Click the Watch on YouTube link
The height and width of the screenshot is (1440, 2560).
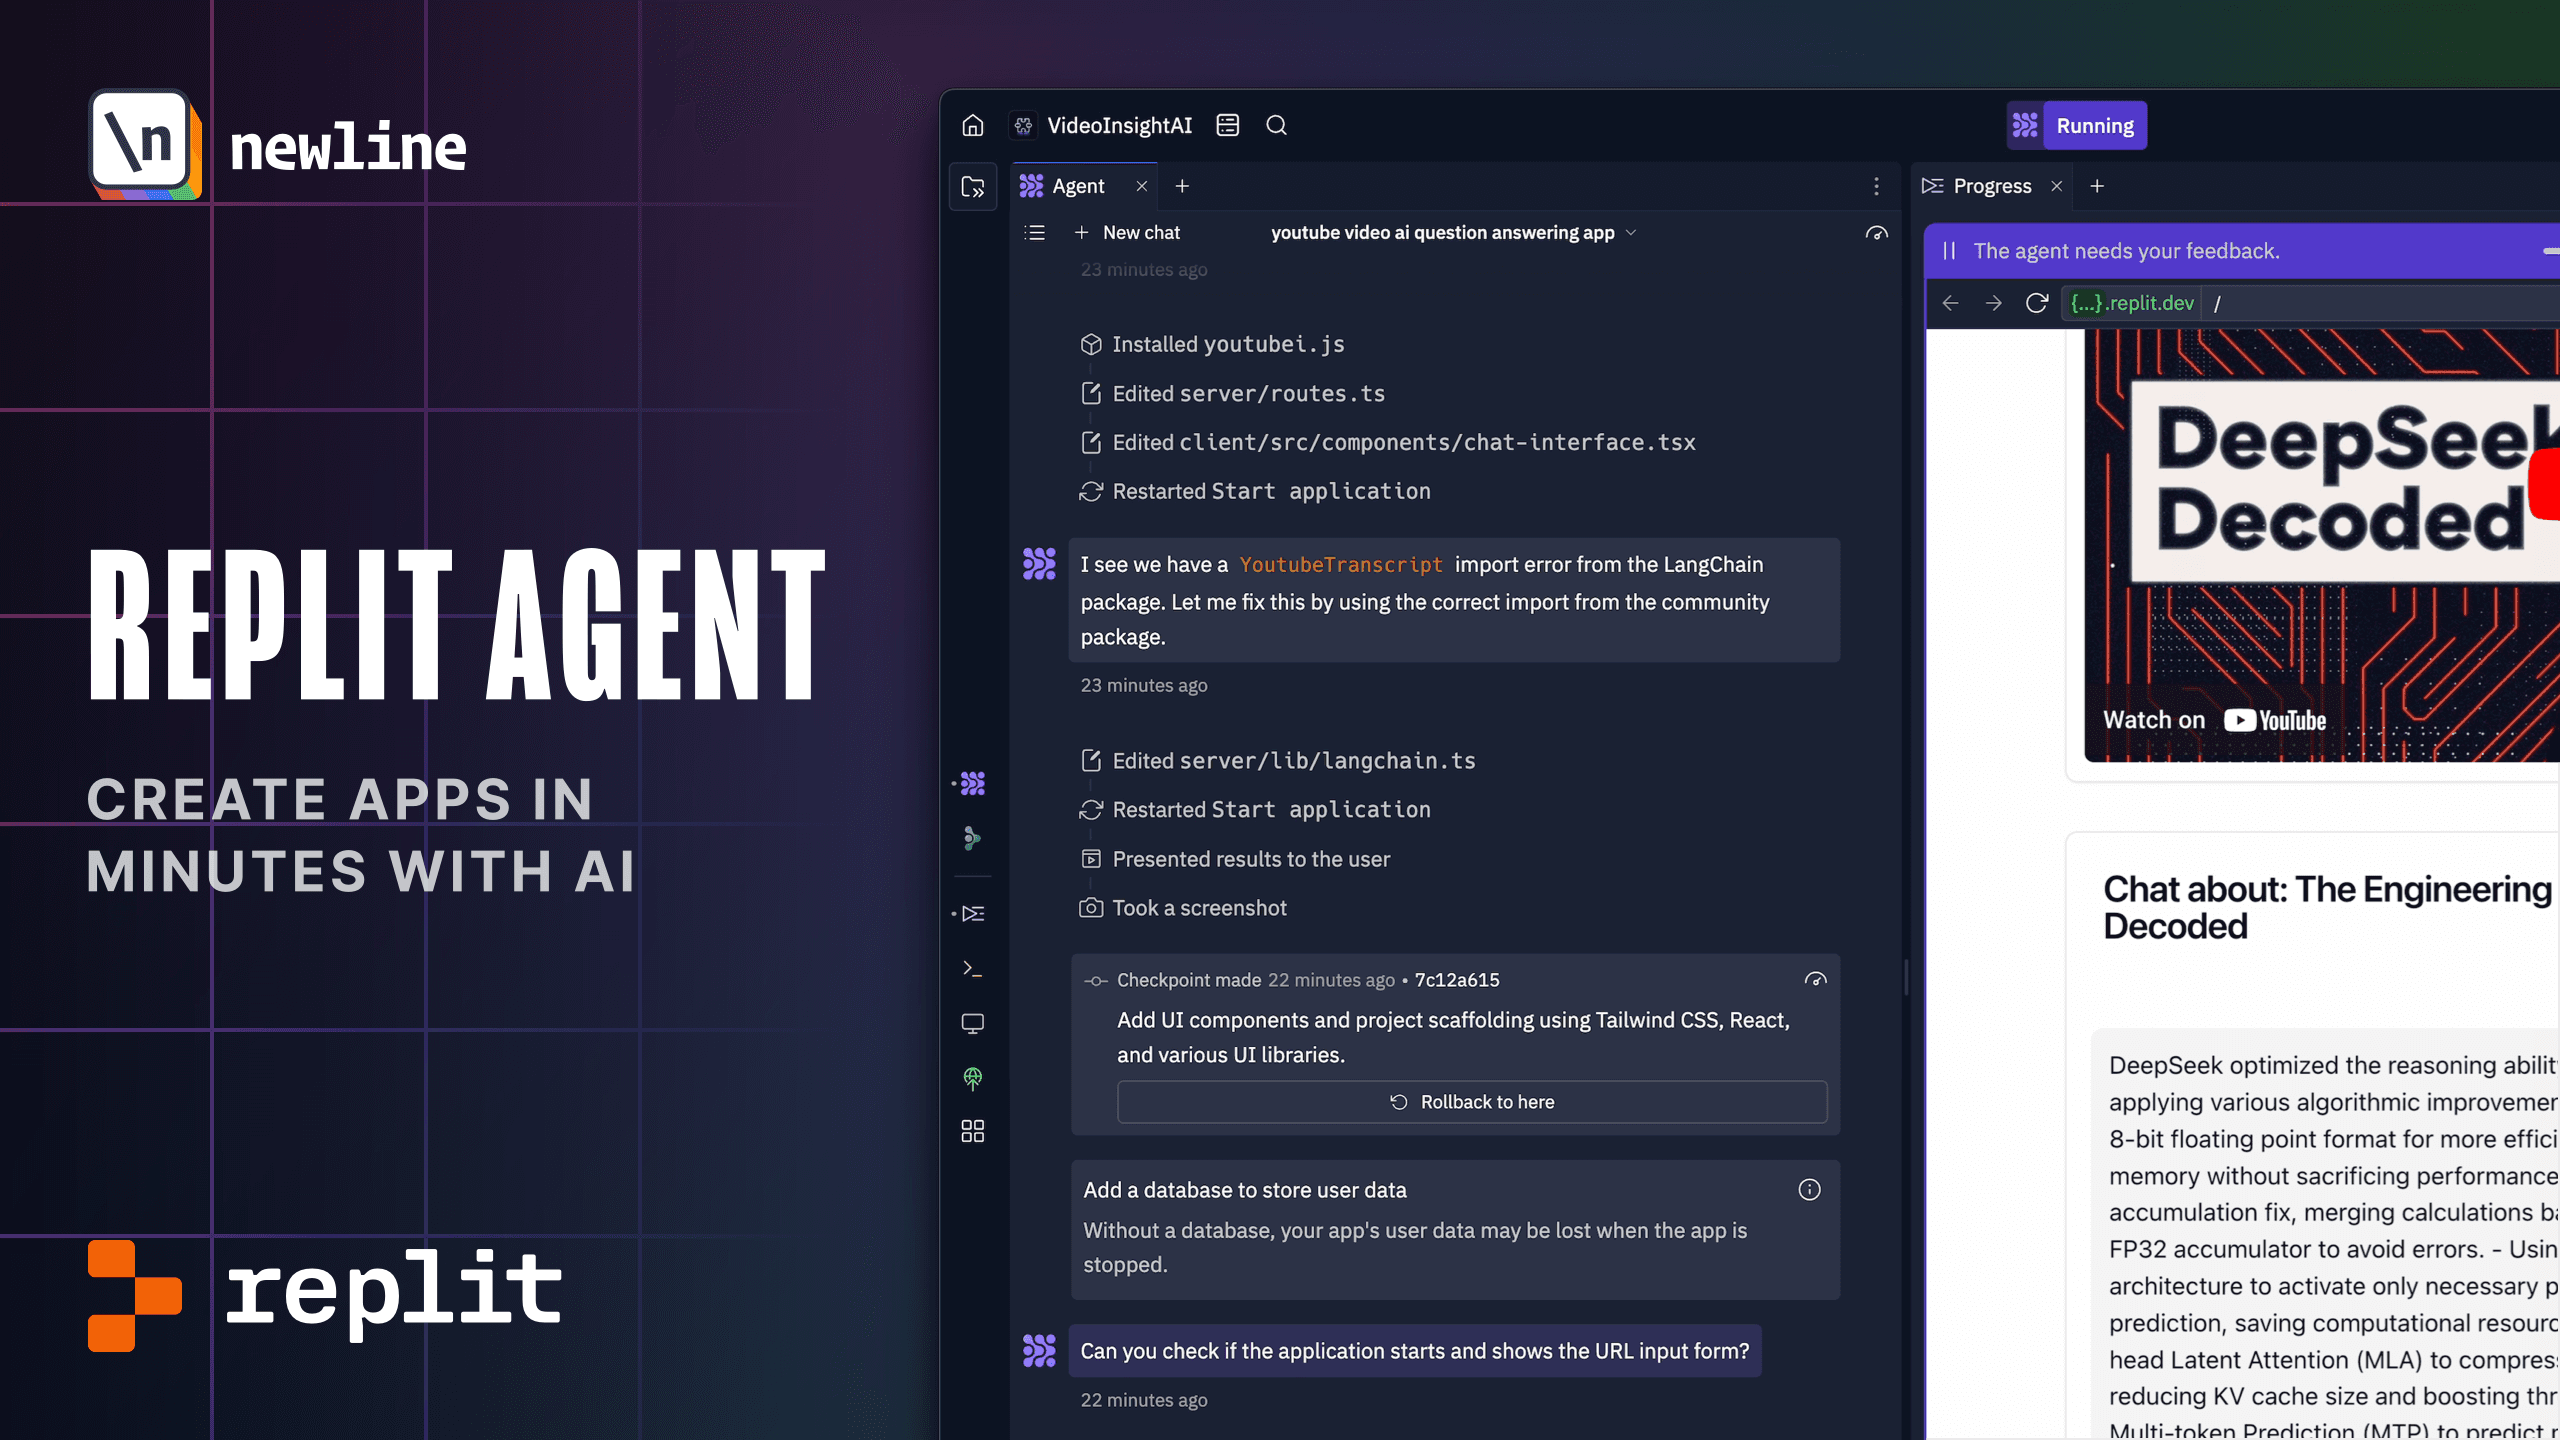[x=2215, y=721]
